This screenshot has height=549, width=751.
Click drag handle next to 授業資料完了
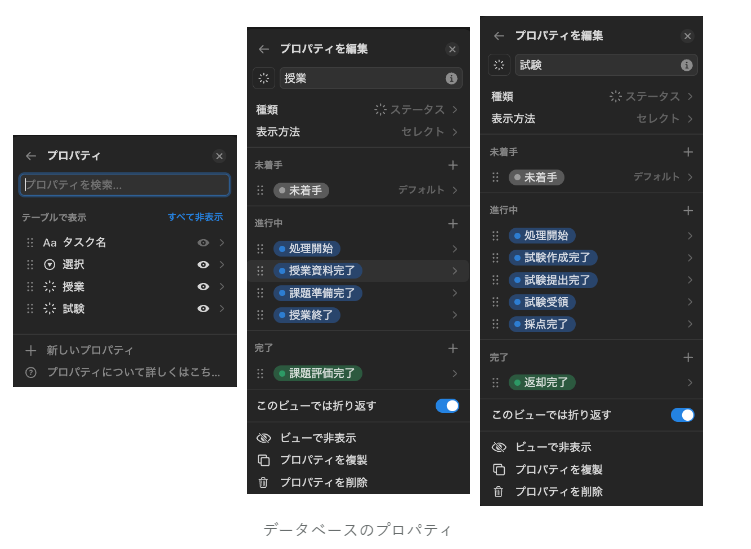point(260,271)
